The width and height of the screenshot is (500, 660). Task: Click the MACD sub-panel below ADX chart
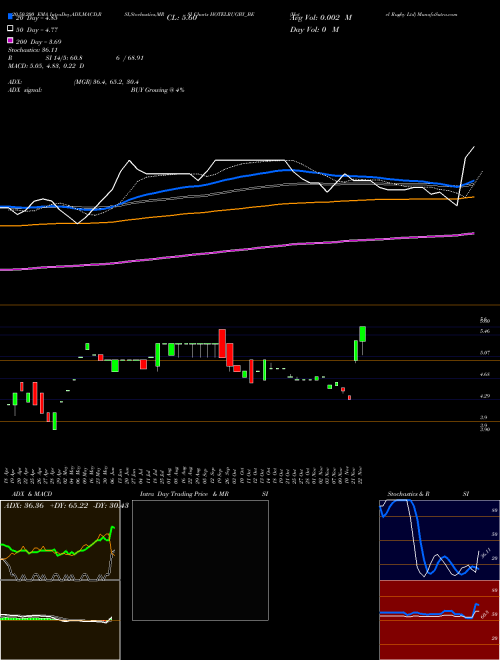pyautogui.click(x=60, y=620)
